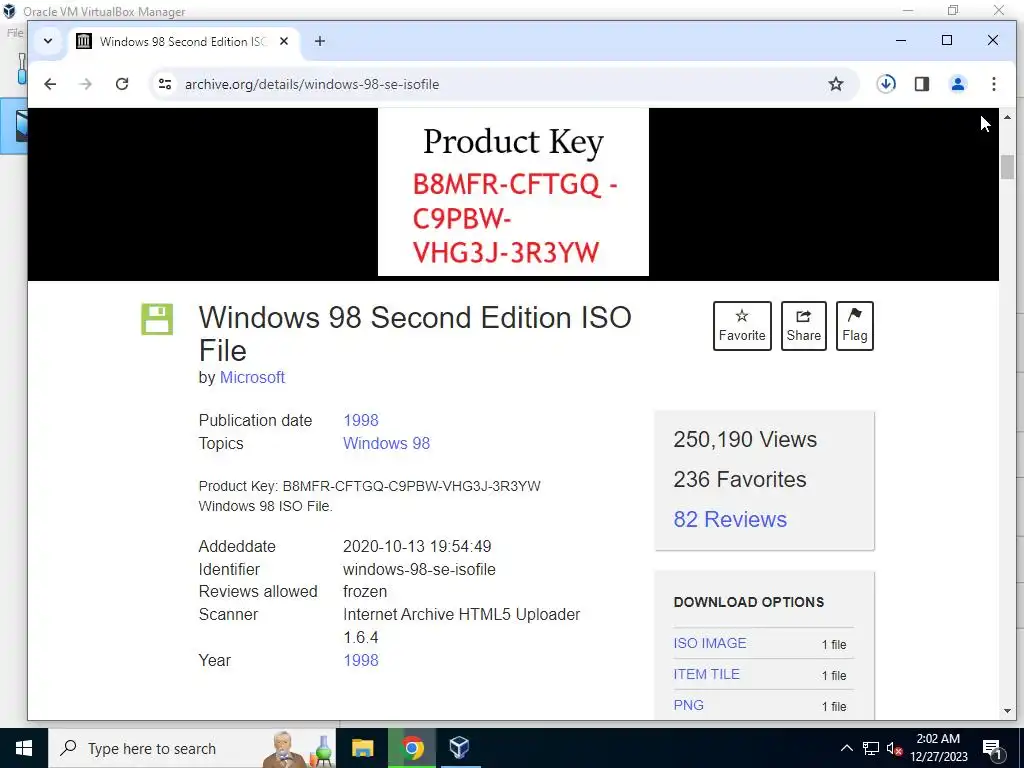Open the network tray icon
The width and height of the screenshot is (1024, 768).
871,748
